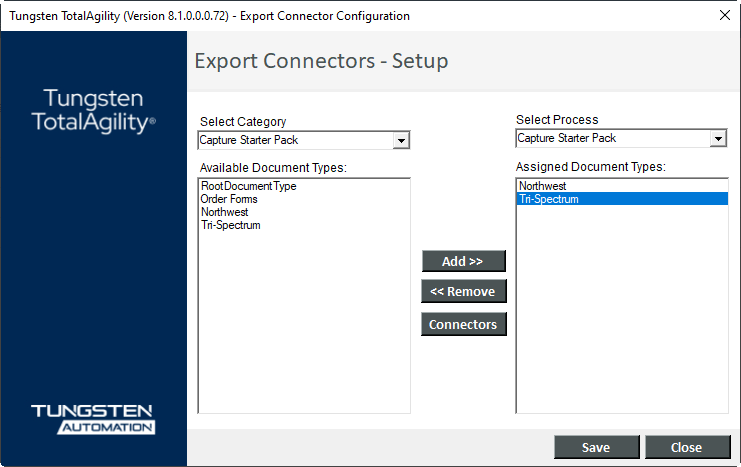Click the Tungsten Automation logo at bottom left
The image size is (741, 467).
point(92,419)
